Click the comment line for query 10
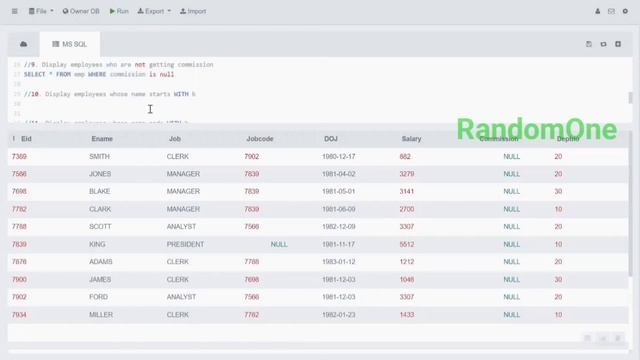The image size is (640, 360). coord(109,94)
